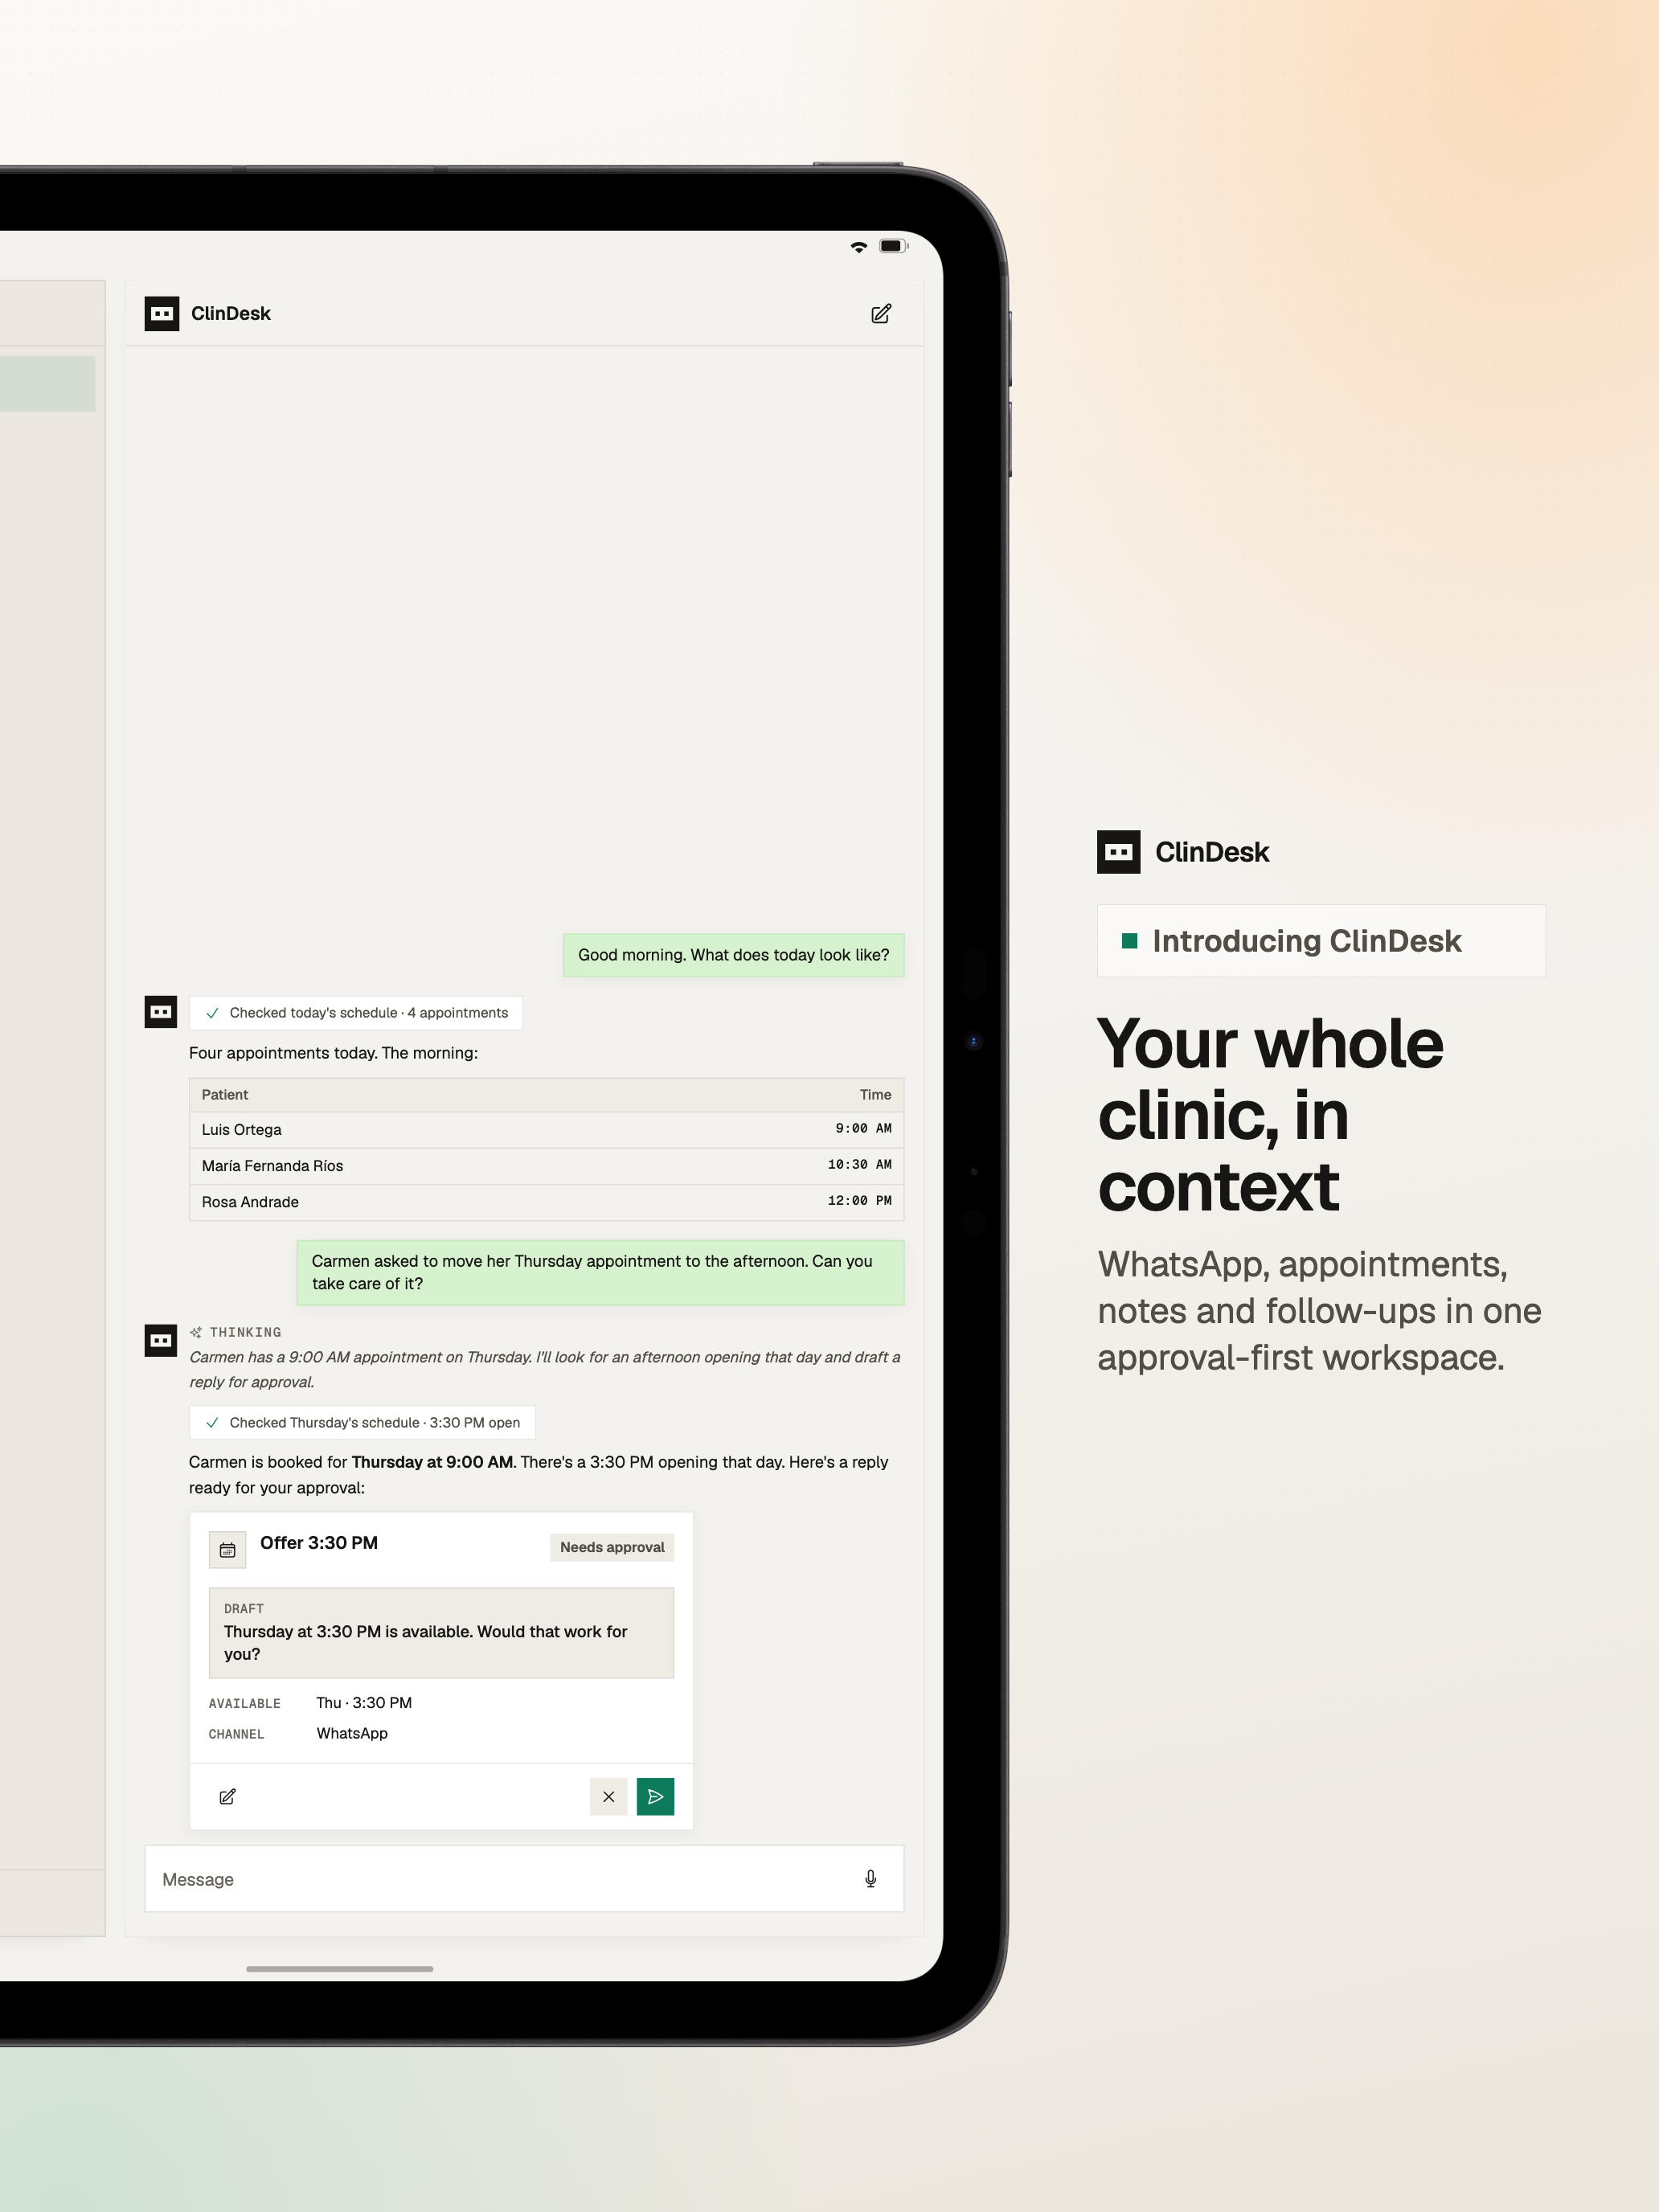Click the ClinDesk logo in the app header
The image size is (1659, 2212).
pos(161,313)
